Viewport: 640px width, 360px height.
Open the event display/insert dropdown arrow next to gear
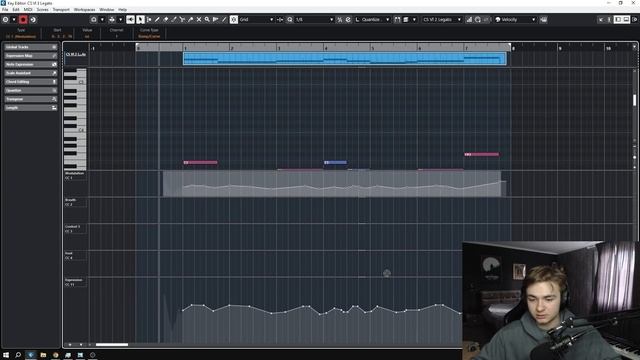[x=14, y=20]
